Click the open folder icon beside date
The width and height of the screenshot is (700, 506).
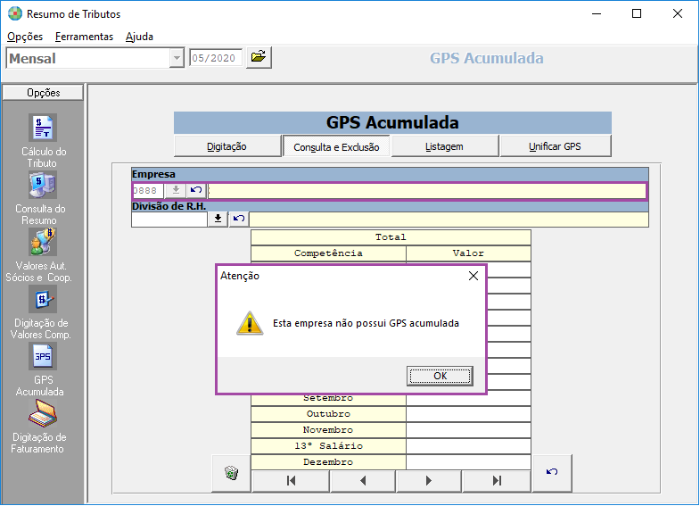pos(258,57)
